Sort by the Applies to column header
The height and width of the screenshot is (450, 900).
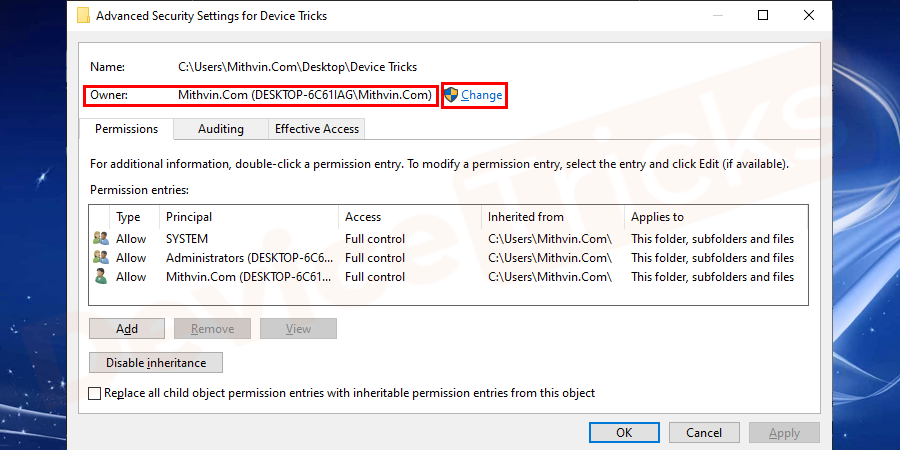[x=657, y=217]
